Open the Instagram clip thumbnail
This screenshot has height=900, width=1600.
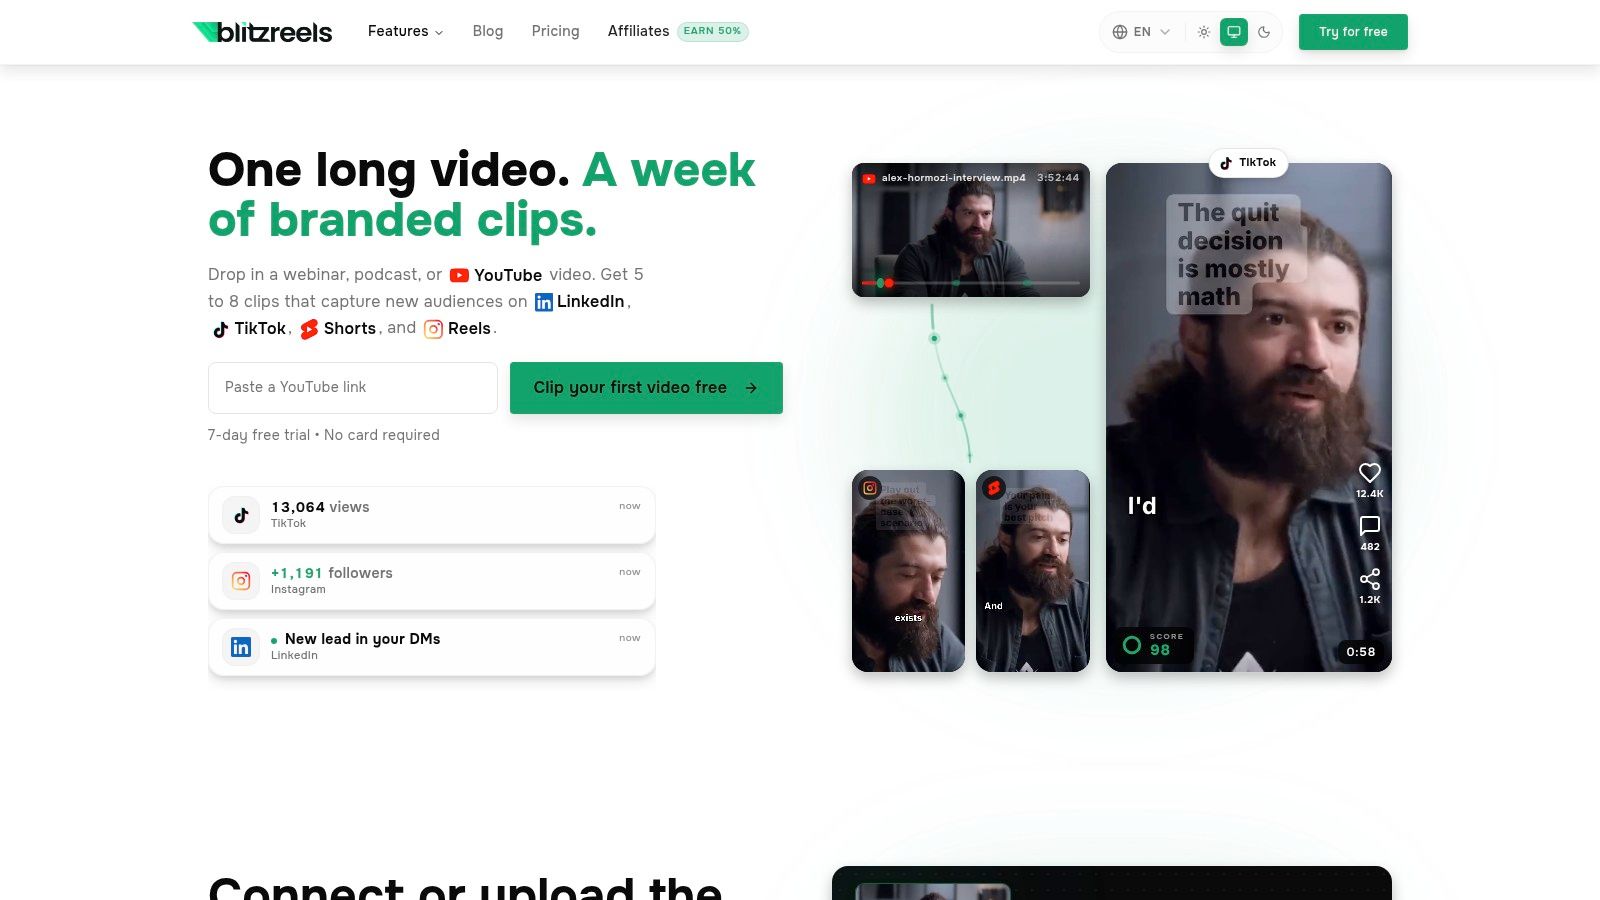(908, 571)
